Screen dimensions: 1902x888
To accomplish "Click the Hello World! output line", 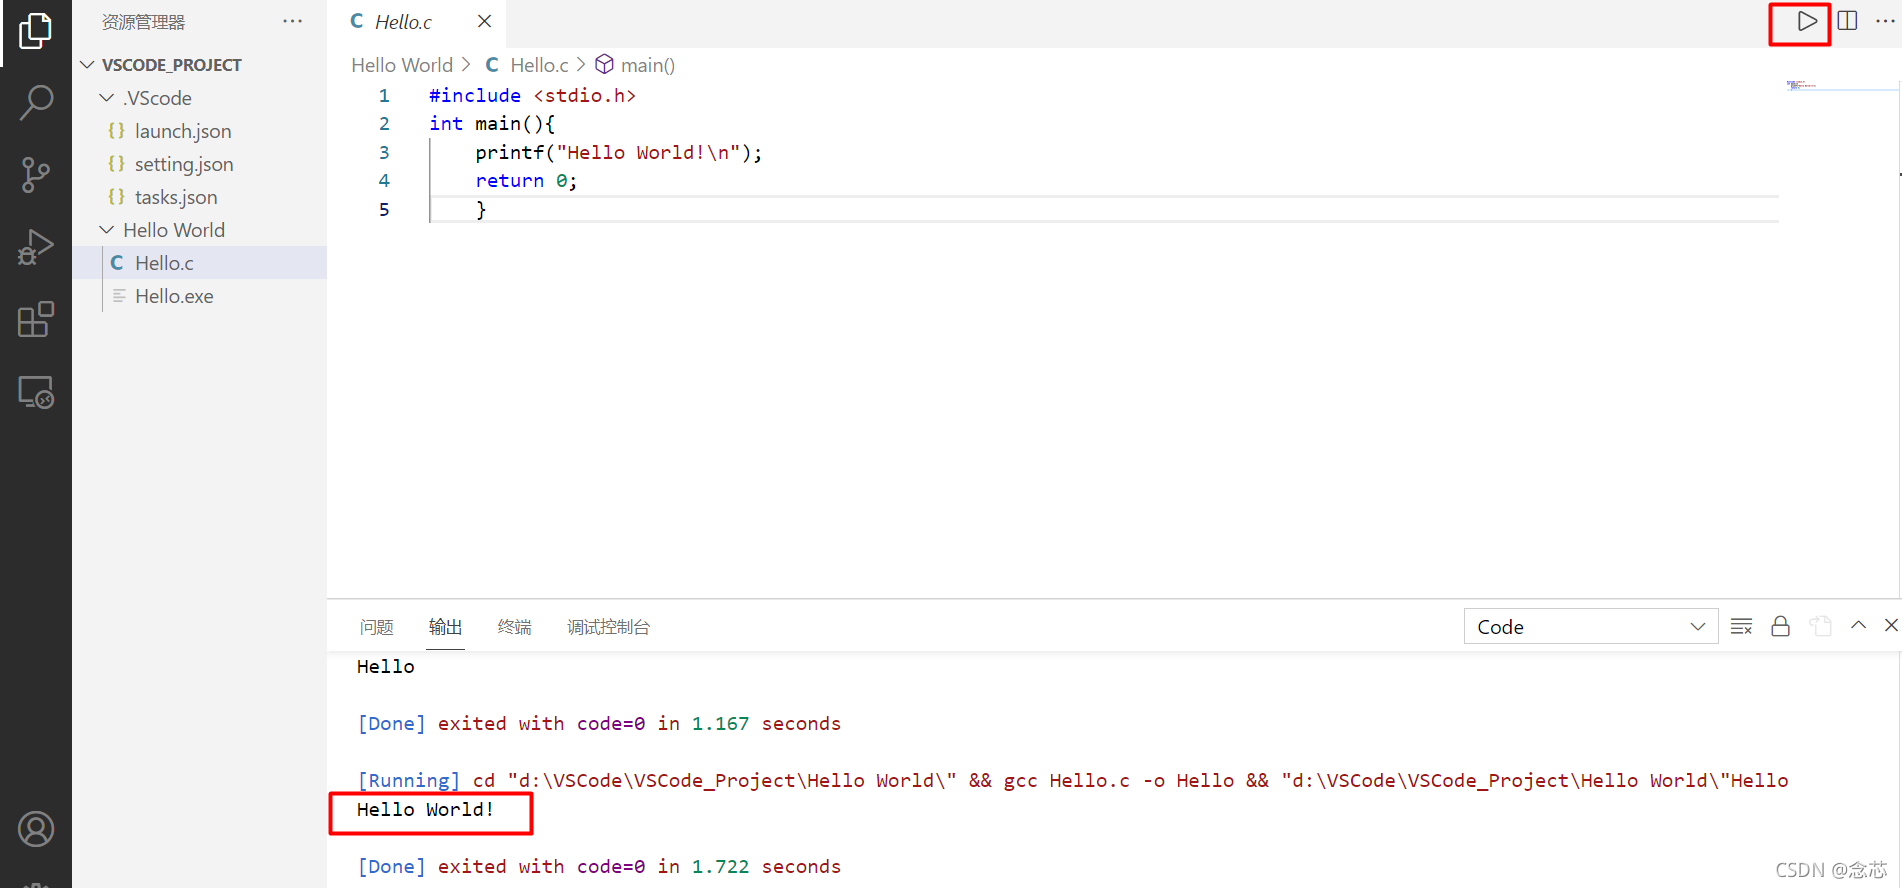I will click(x=425, y=809).
